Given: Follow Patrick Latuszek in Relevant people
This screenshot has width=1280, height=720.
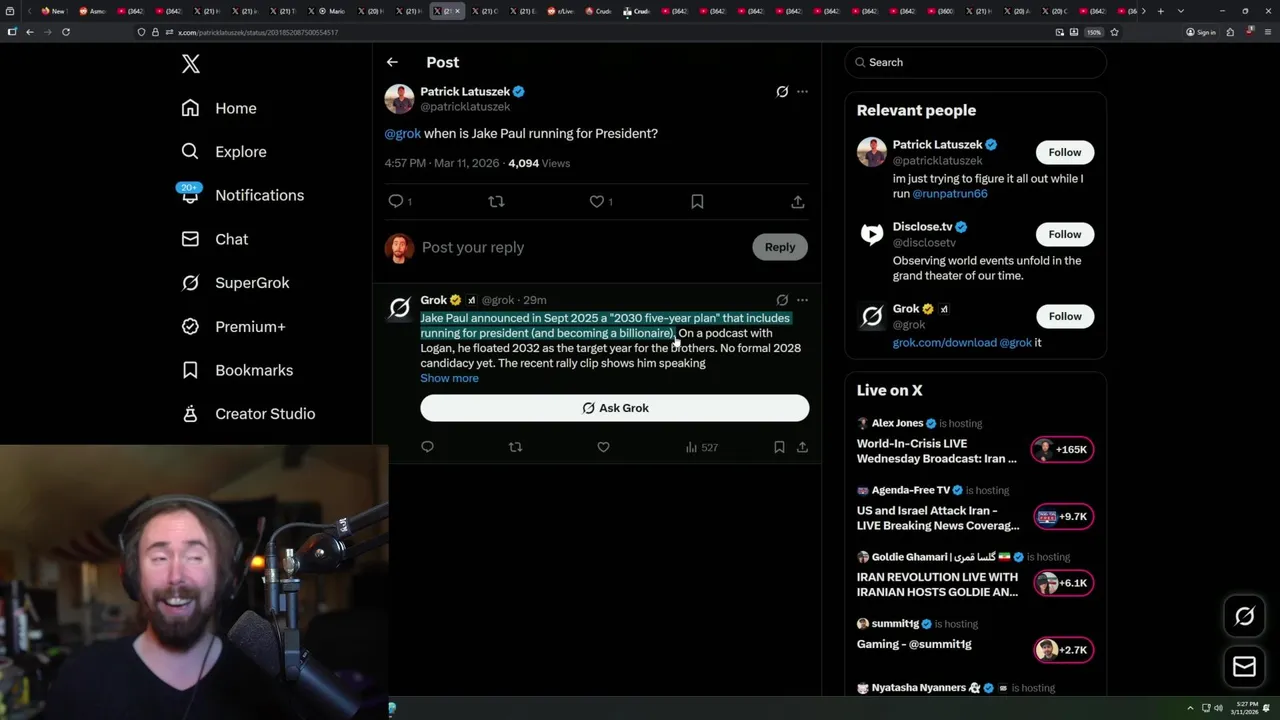Looking at the screenshot, I should 1065,152.
